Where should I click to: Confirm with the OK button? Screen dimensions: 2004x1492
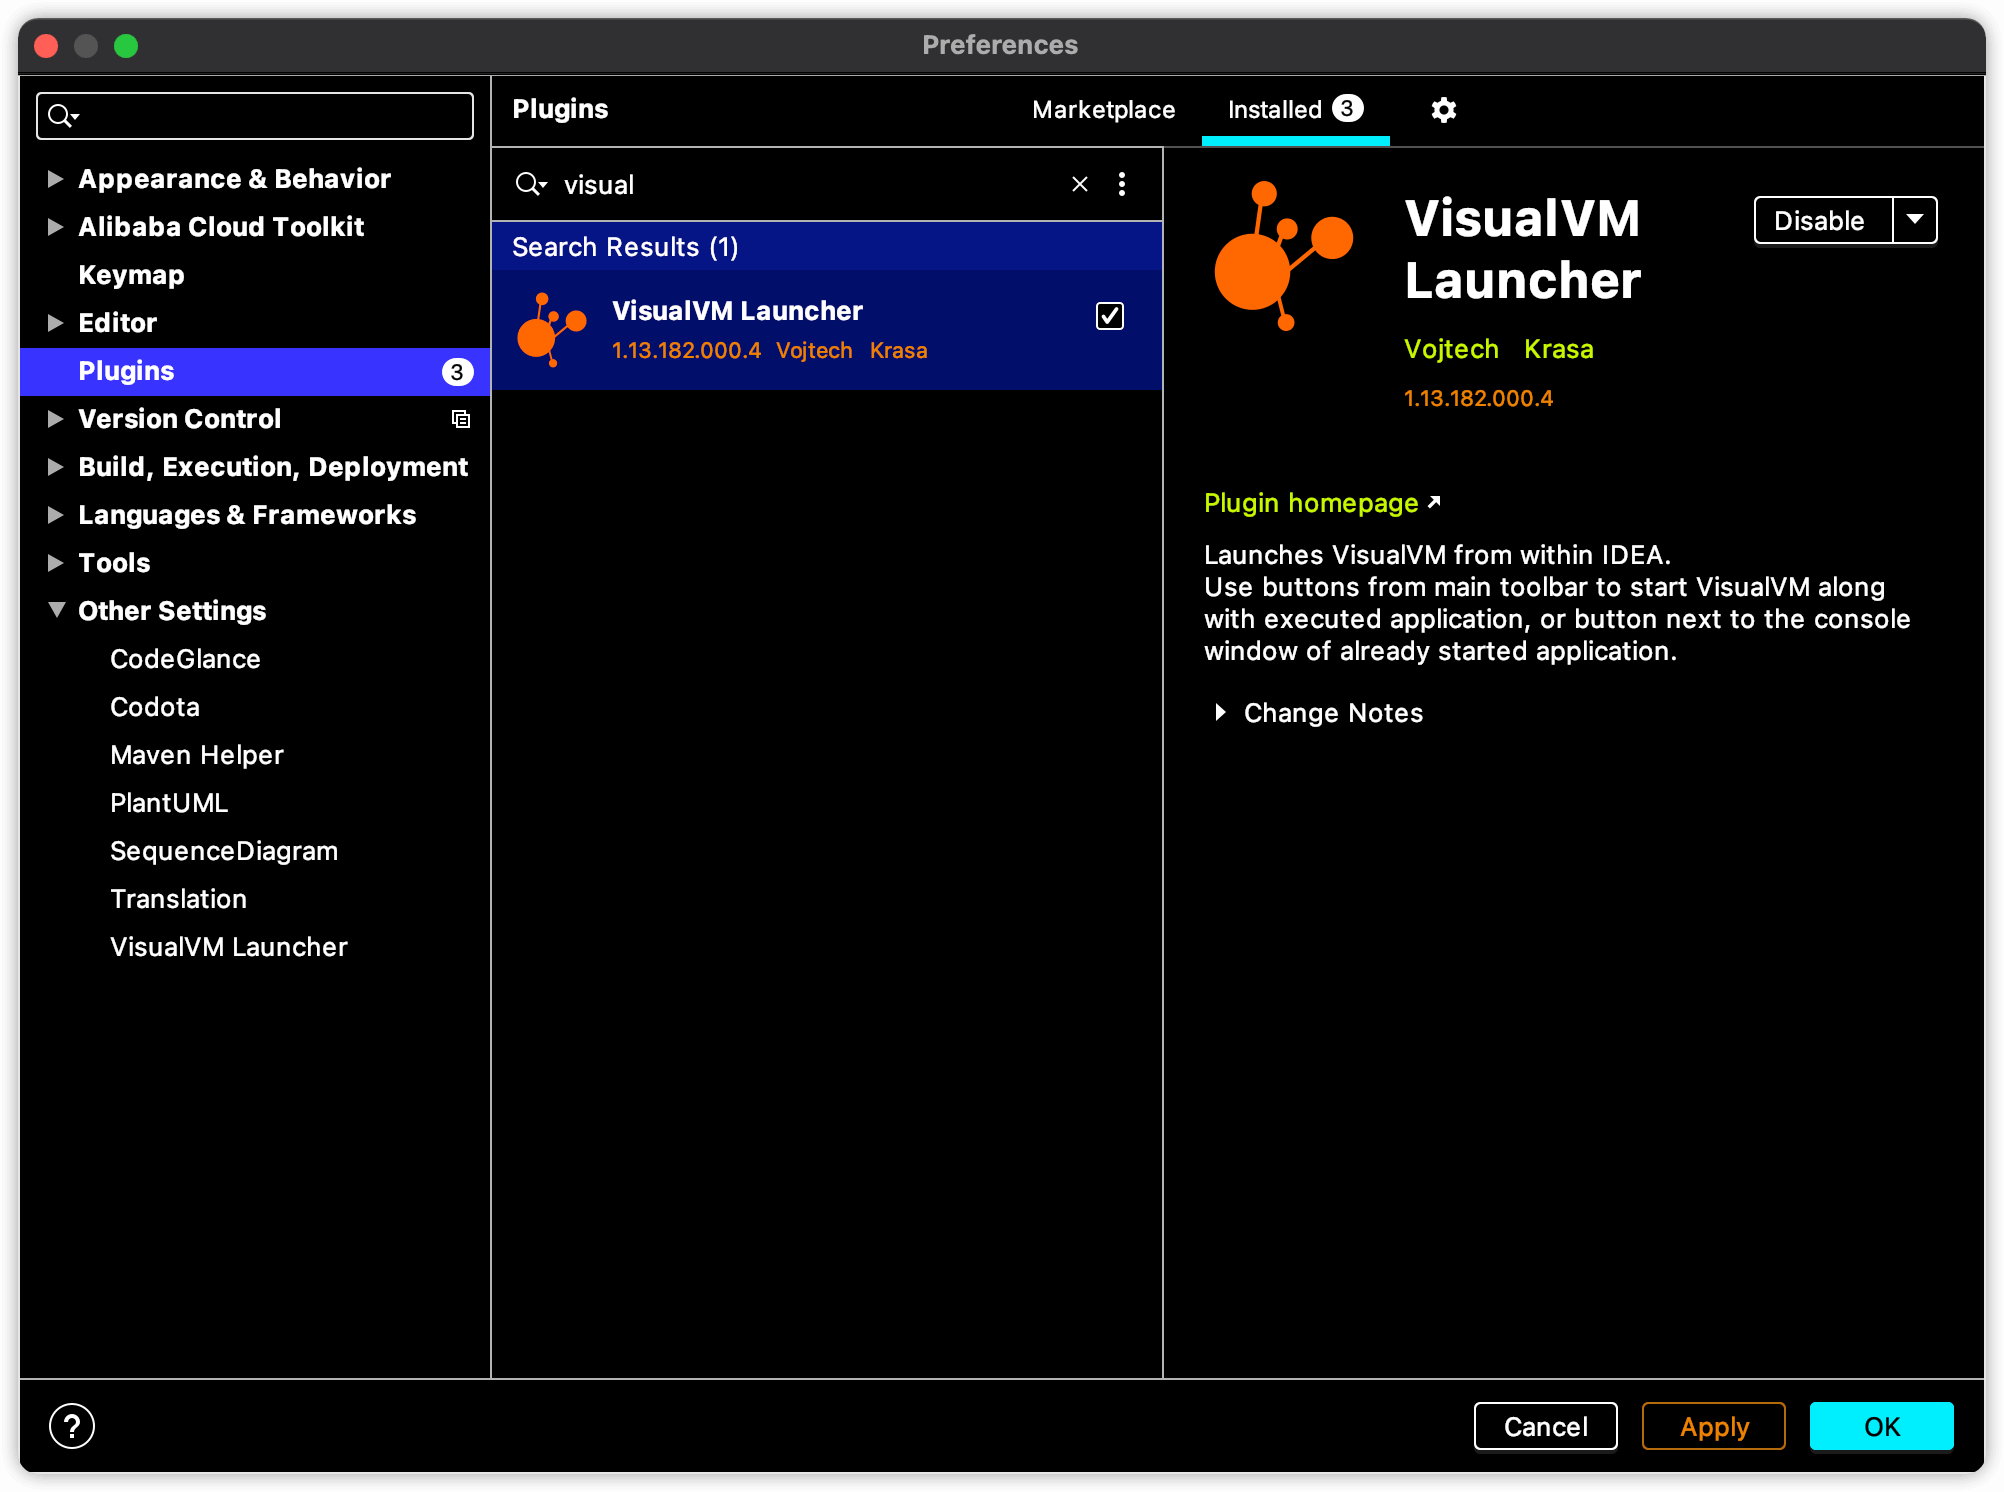(1881, 1426)
